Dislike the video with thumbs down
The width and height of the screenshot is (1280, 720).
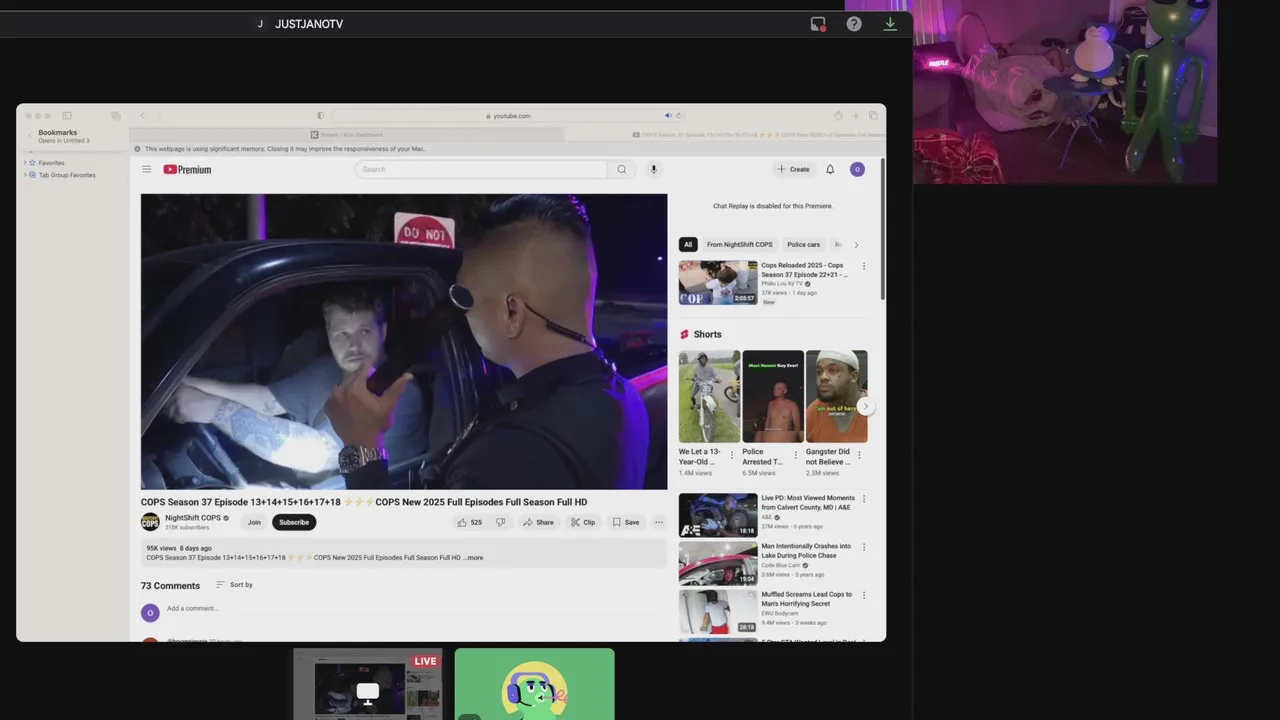[x=501, y=522]
